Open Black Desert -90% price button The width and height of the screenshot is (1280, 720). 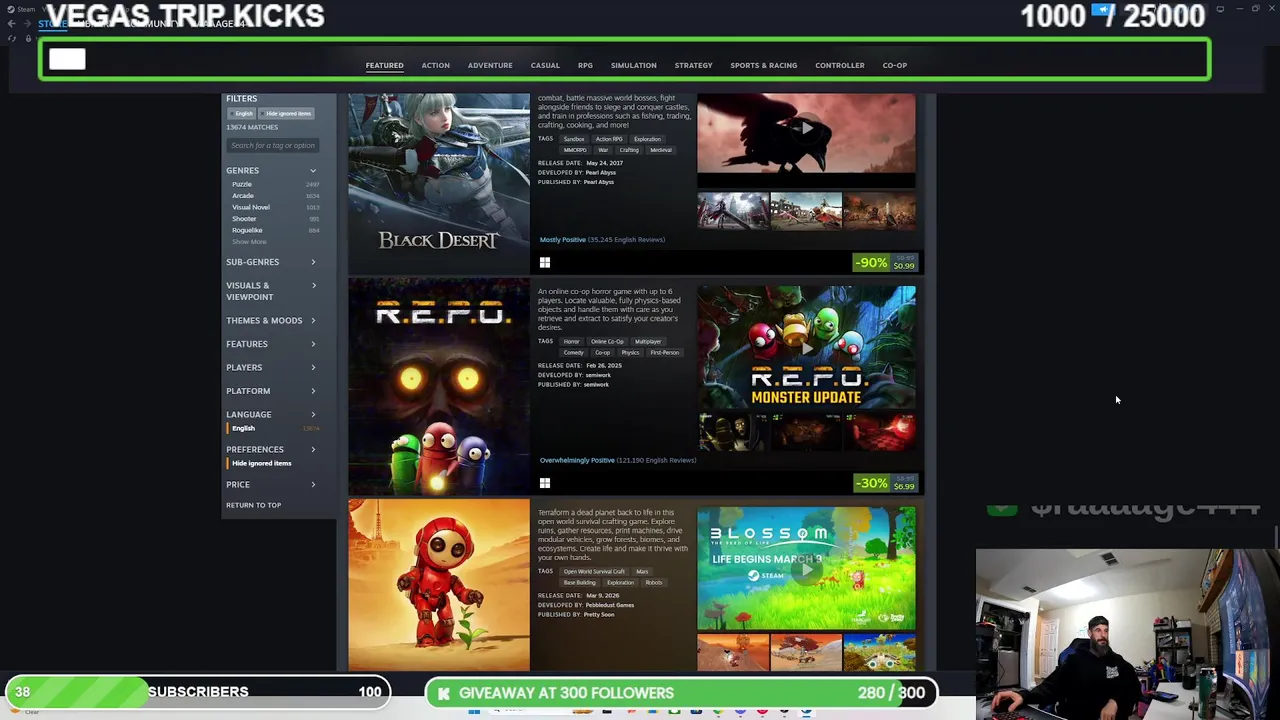click(x=885, y=262)
